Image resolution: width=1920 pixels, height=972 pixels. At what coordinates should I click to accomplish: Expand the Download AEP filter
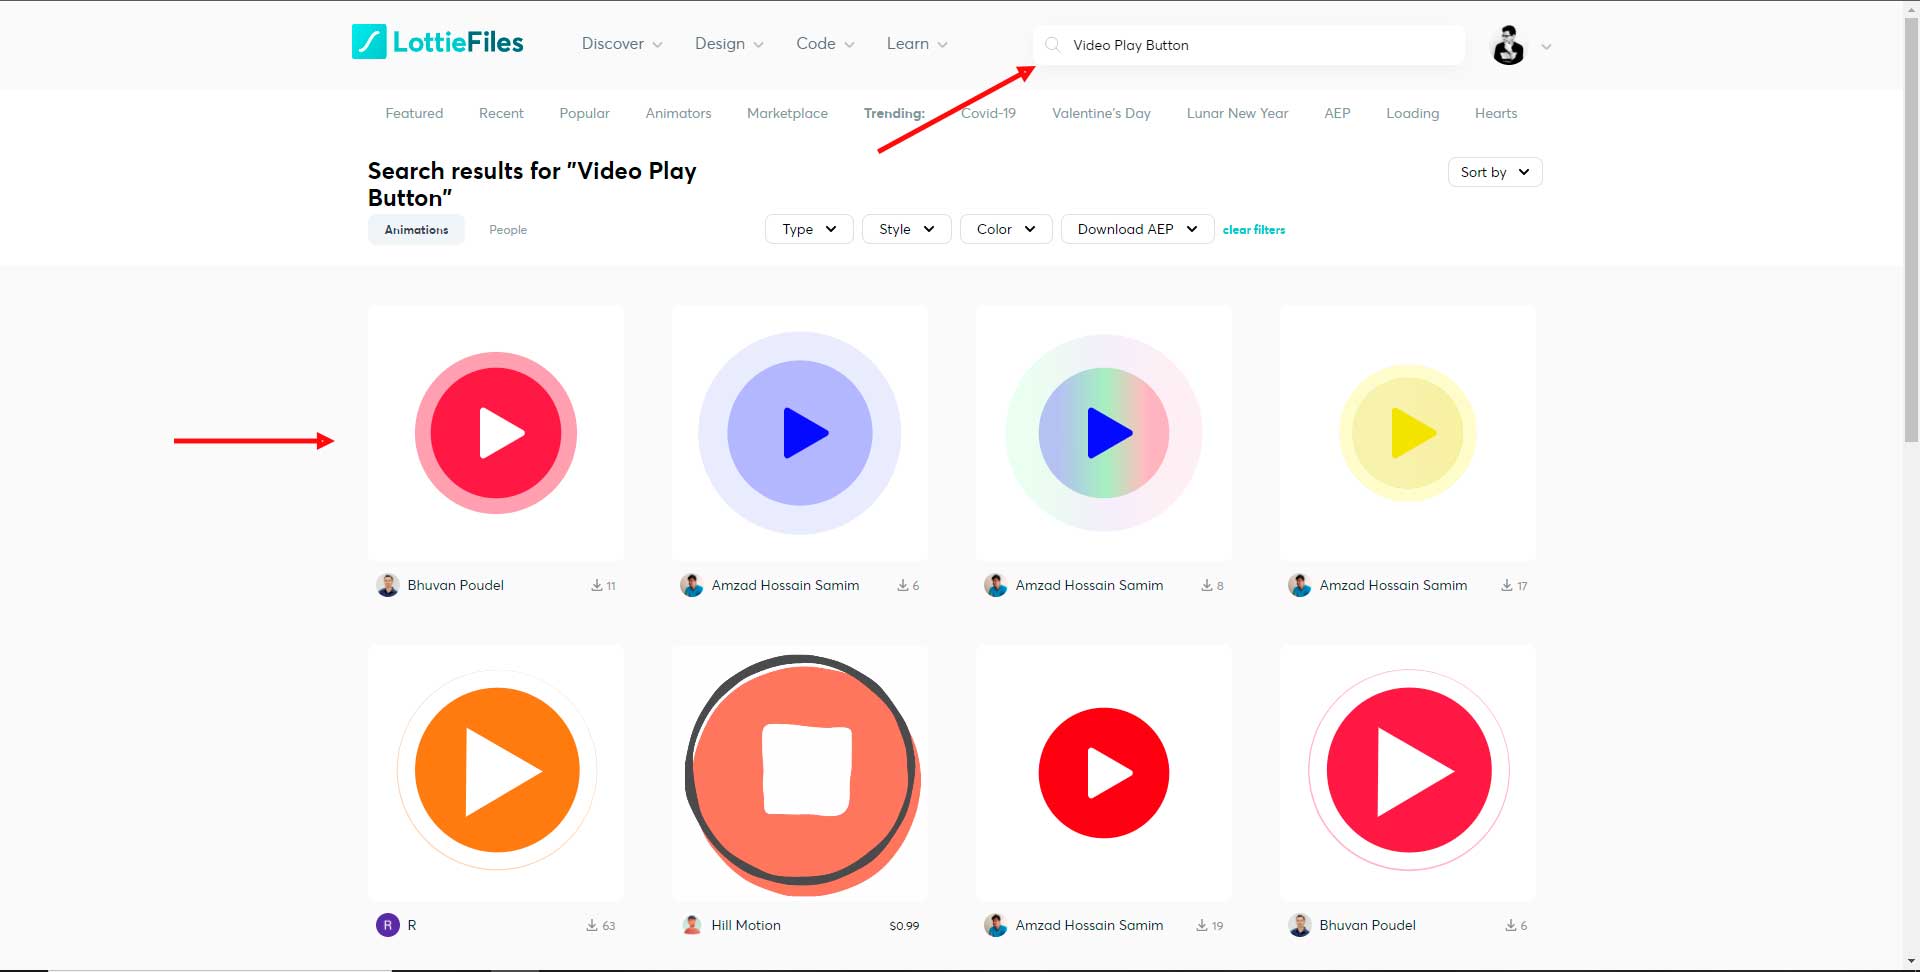coord(1137,229)
